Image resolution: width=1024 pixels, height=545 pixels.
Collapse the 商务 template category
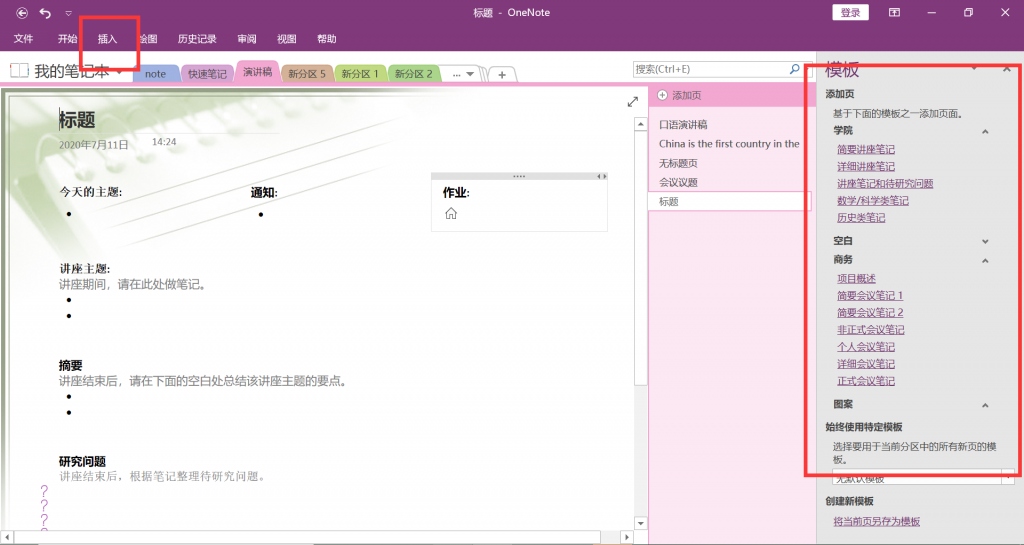point(985,261)
